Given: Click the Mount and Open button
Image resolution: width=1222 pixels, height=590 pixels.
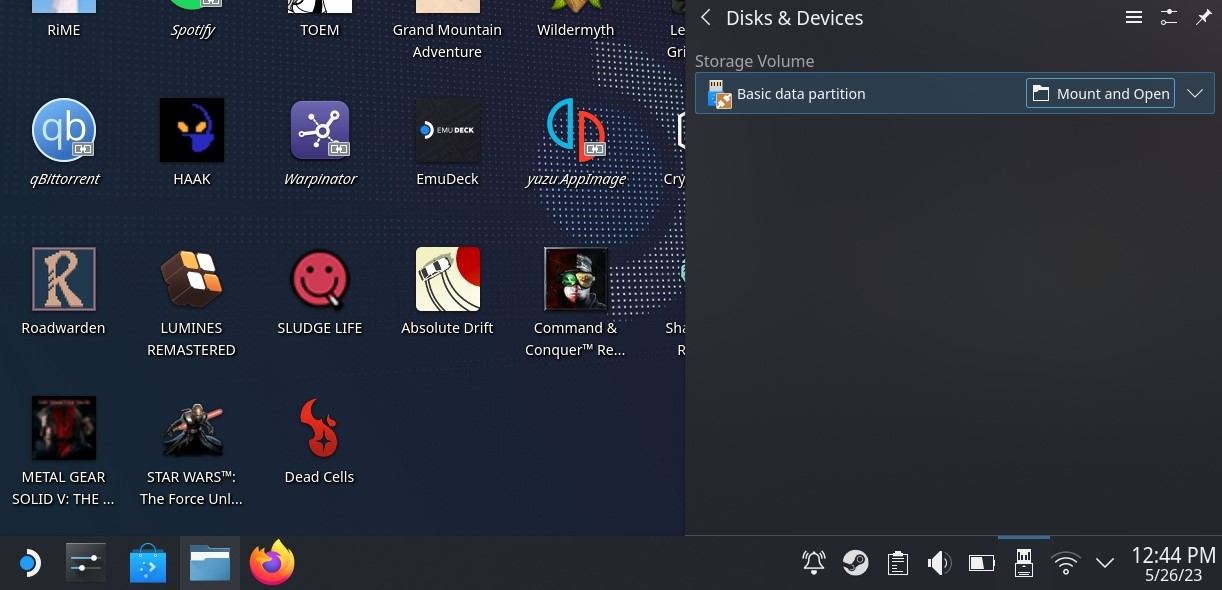Looking at the screenshot, I should (x=1100, y=94).
